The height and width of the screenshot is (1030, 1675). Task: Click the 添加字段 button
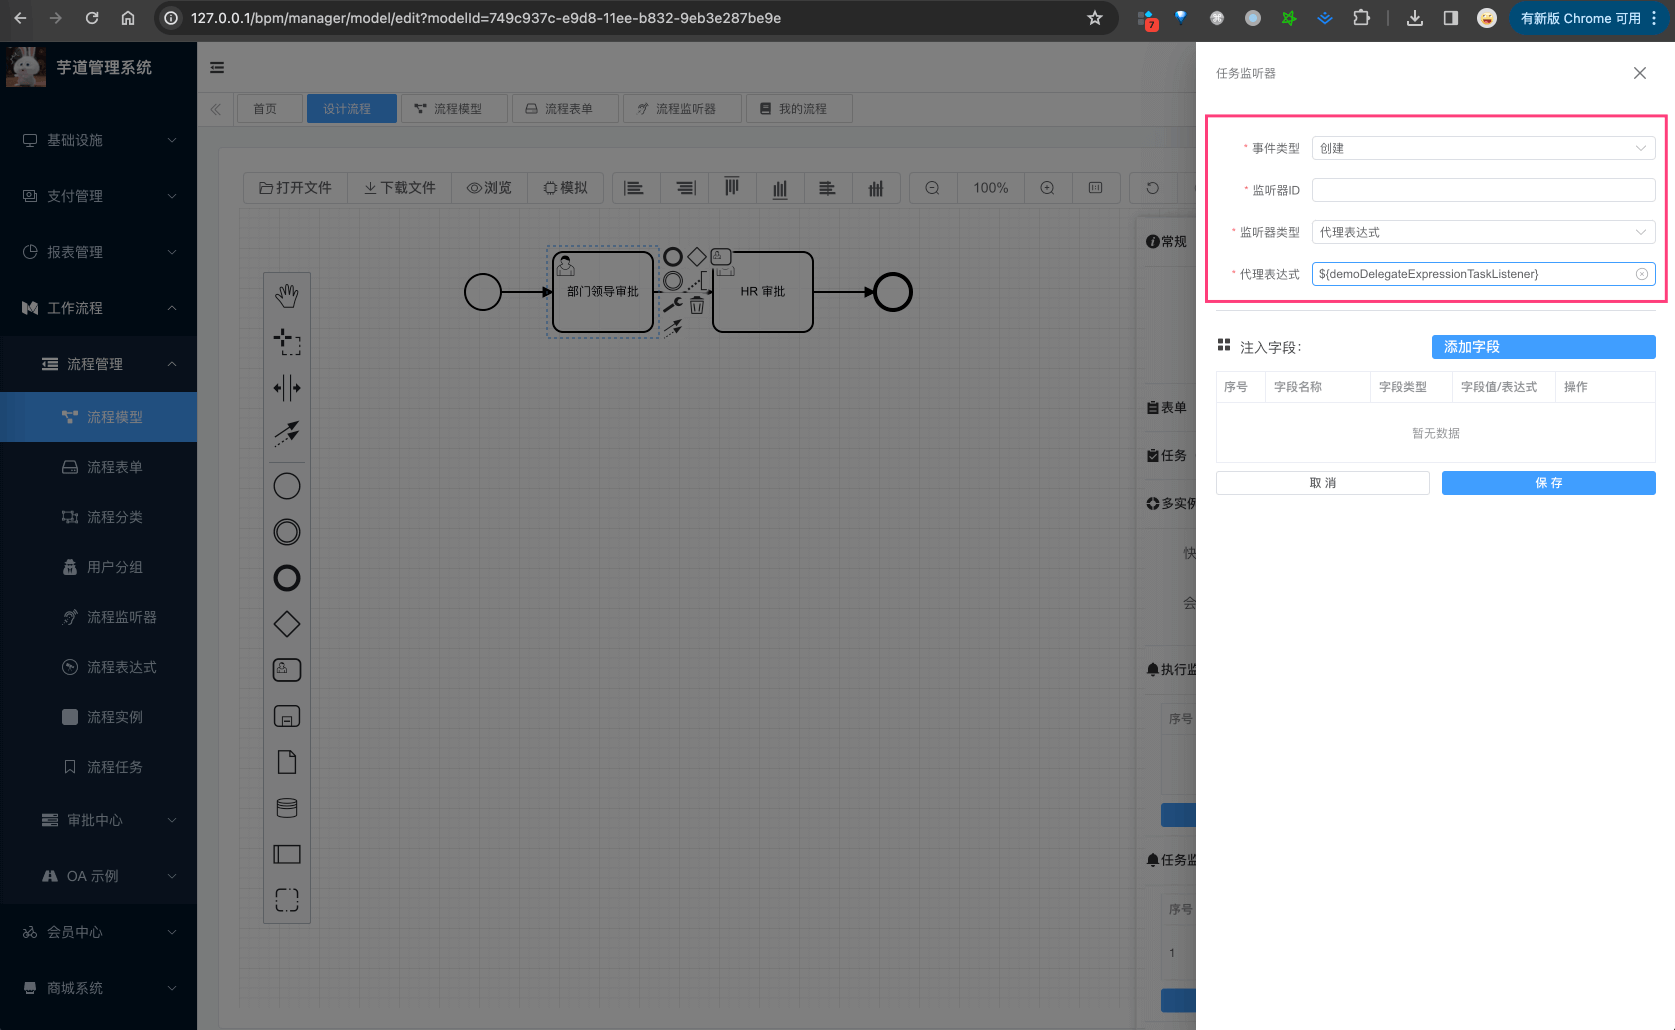pos(1543,347)
